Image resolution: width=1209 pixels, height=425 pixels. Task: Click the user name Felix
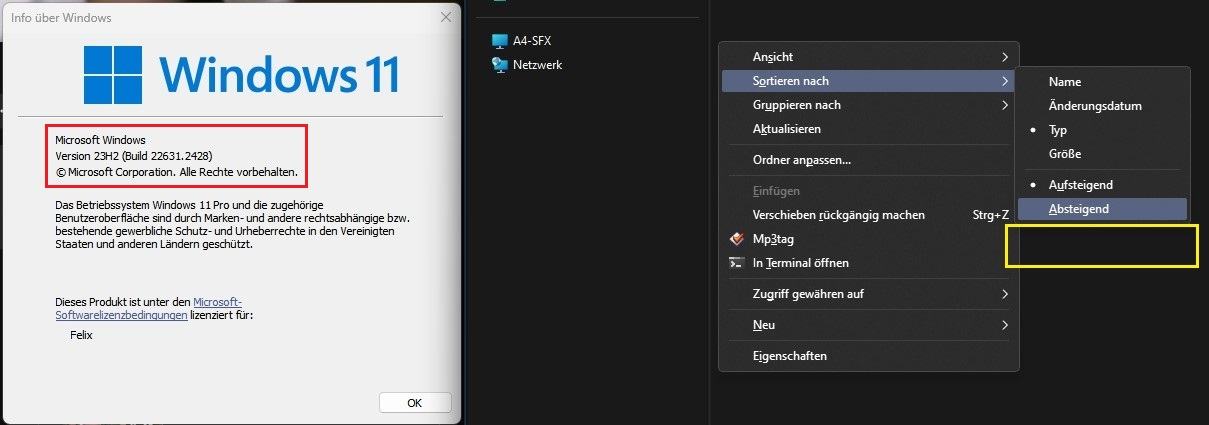81,336
